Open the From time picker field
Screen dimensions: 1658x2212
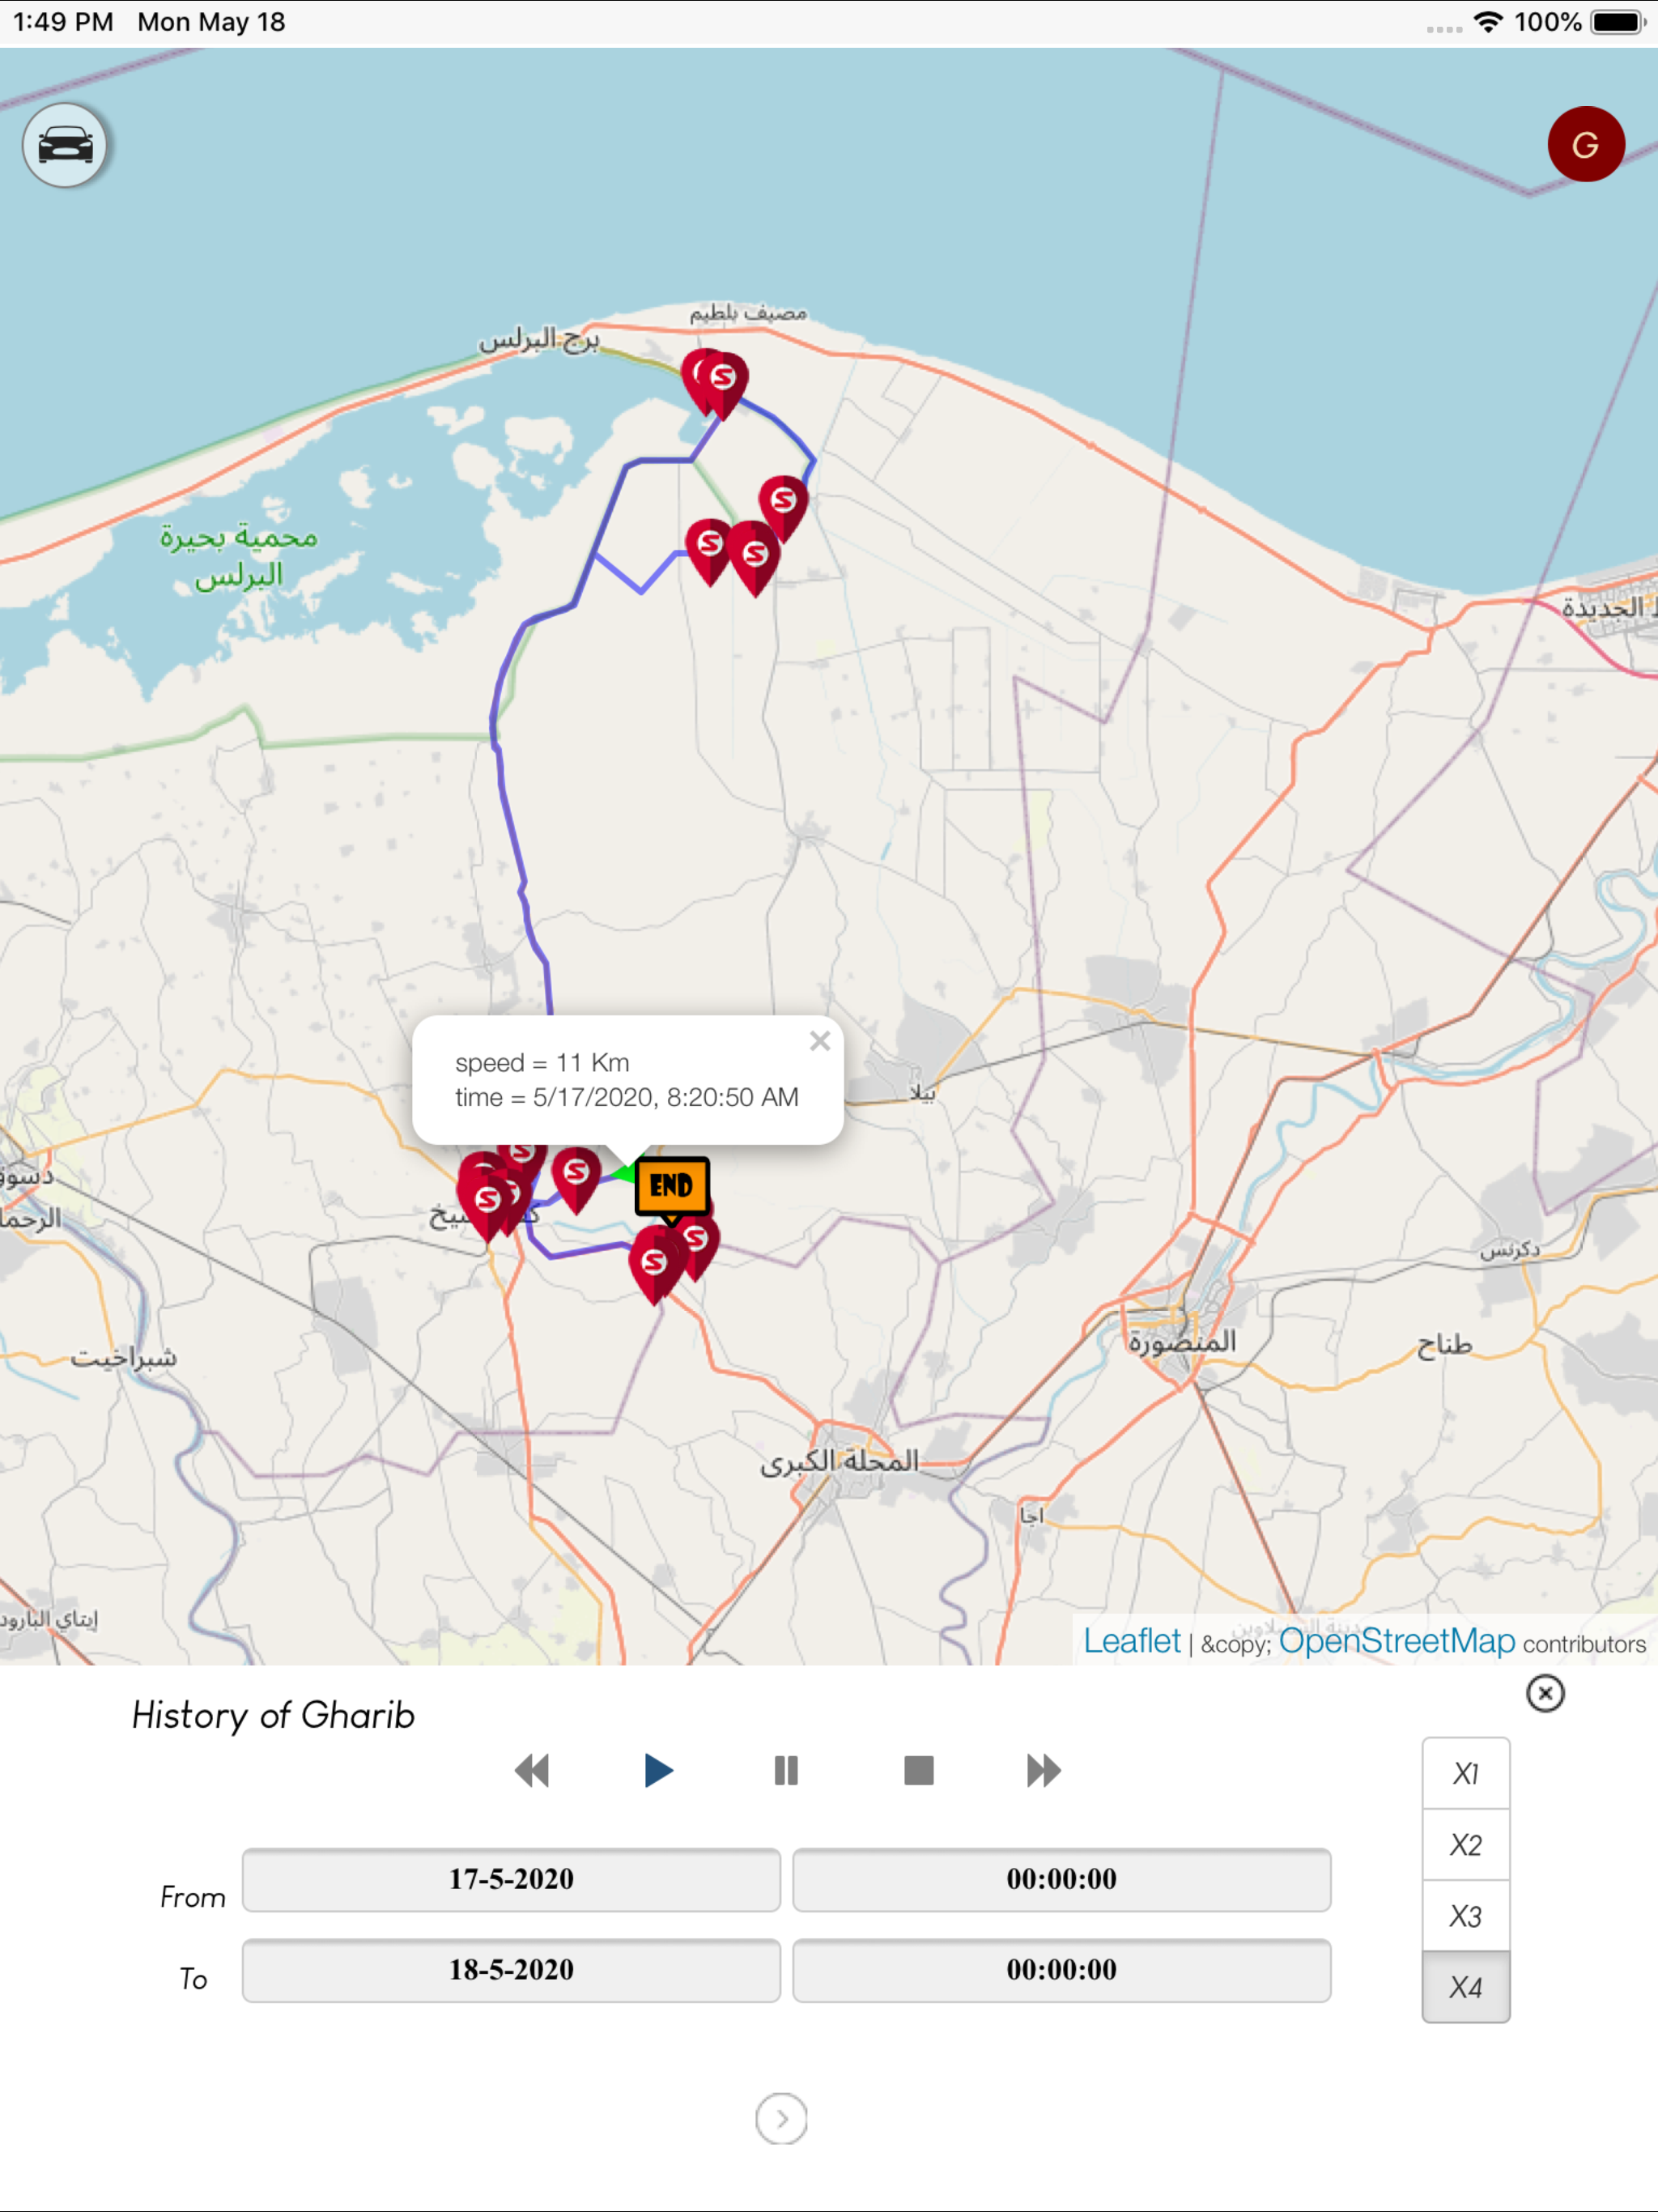1061,1879
